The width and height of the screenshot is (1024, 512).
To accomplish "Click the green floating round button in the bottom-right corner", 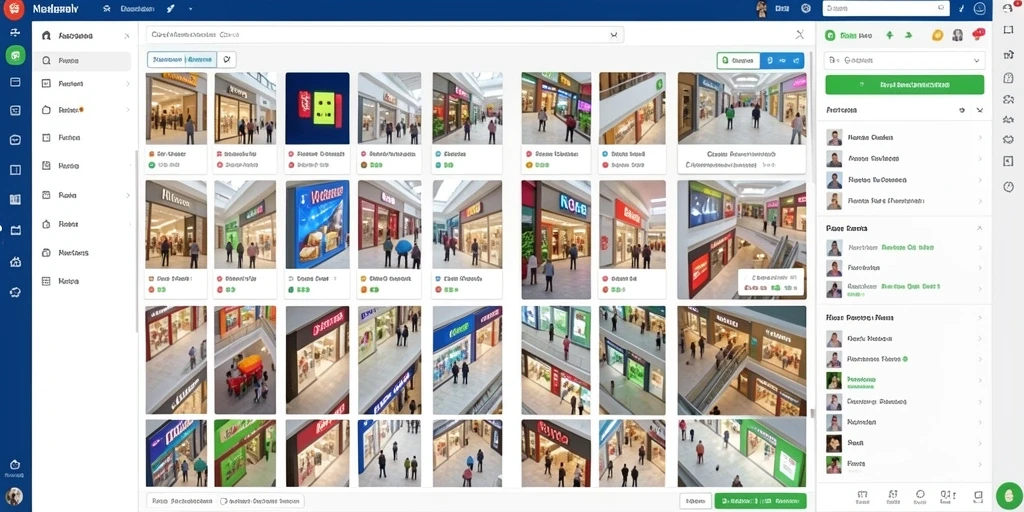I will [x=1009, y=494].
